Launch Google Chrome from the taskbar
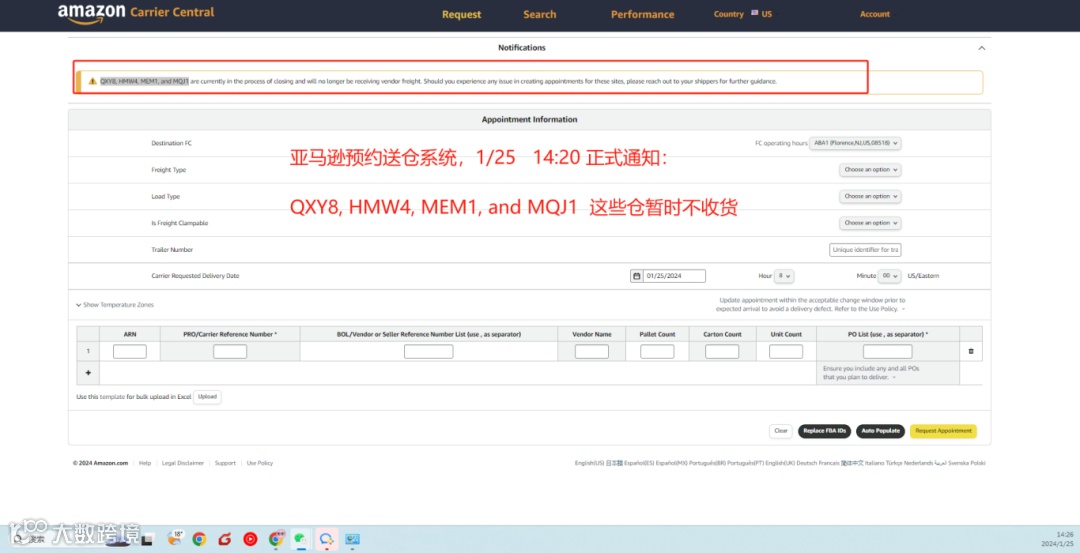The image size is (1080, 553). 199,539
